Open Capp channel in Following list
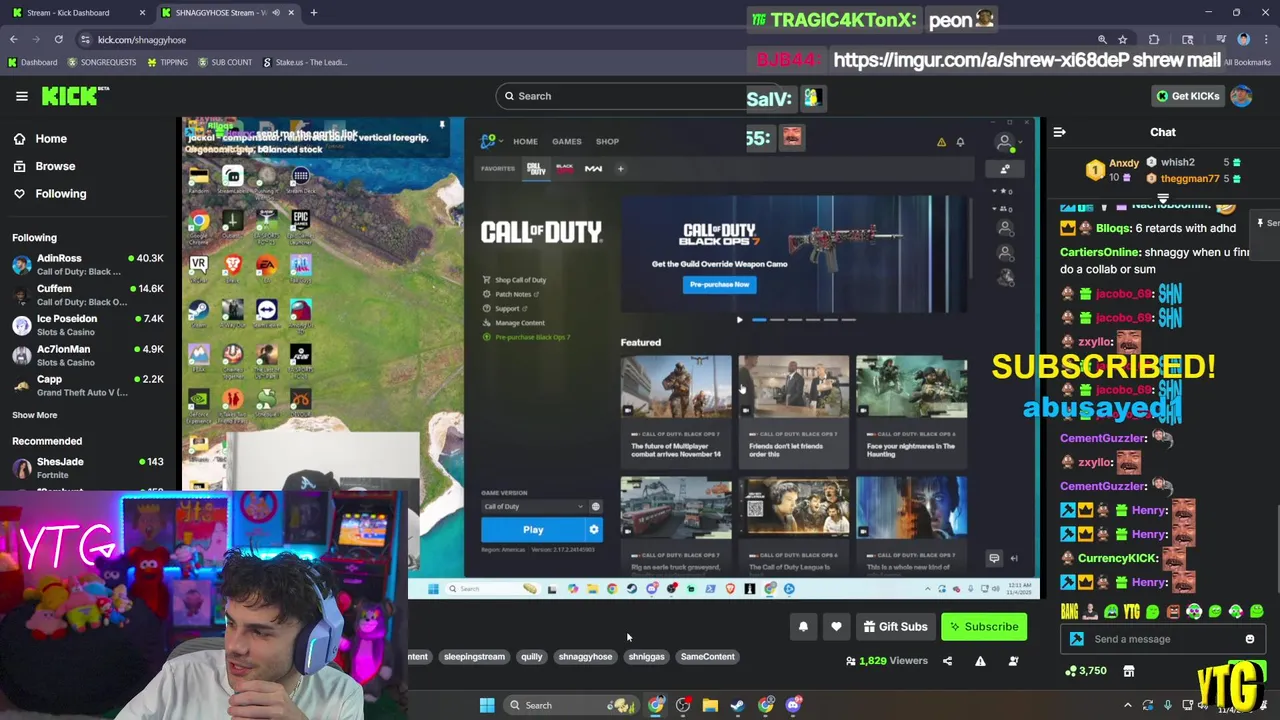The height and width of the screenshot is (720, 1280). click(x=87, y=385)
